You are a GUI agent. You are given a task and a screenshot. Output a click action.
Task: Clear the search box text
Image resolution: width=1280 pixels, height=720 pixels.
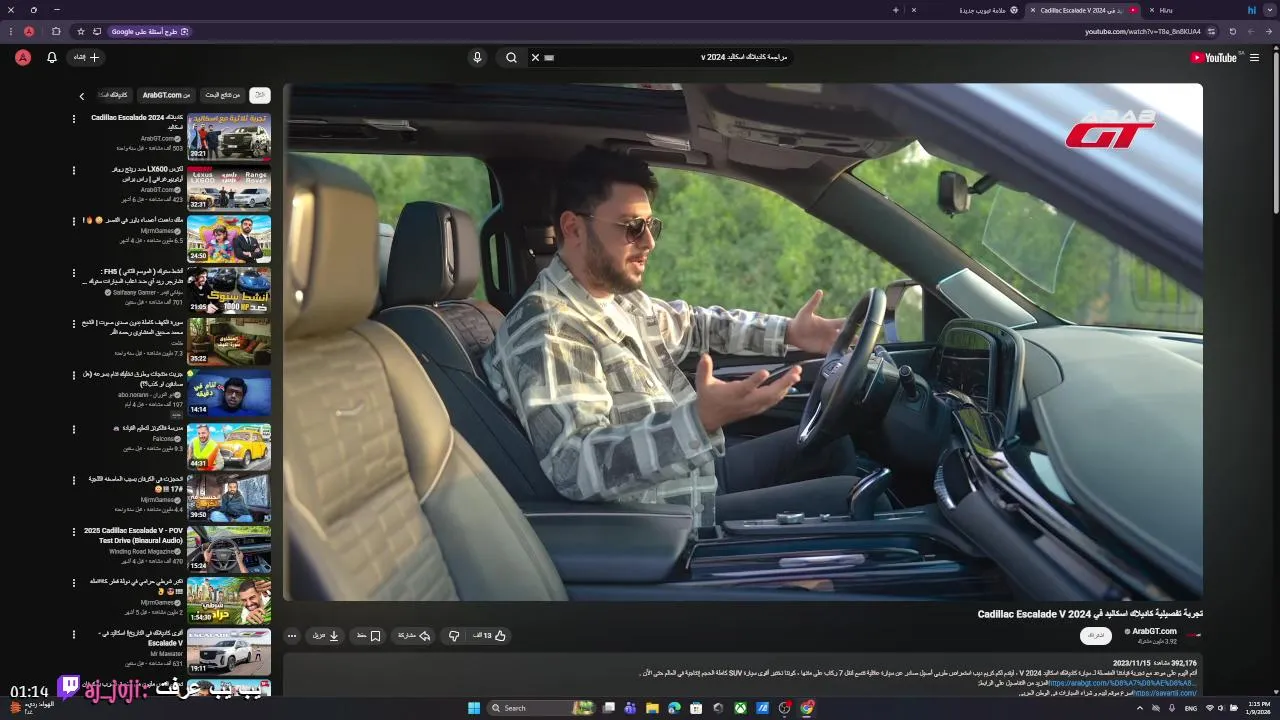coord(535,58)
